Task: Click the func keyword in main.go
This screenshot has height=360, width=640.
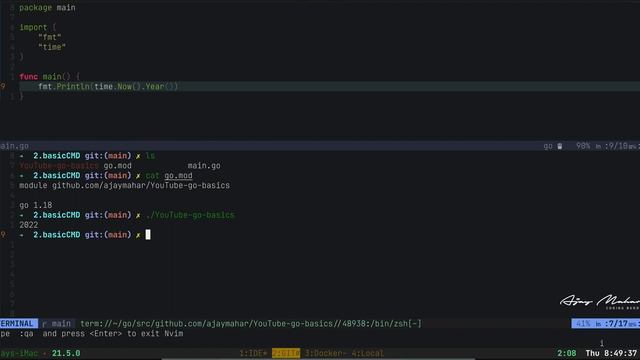Action: [28, 76]
